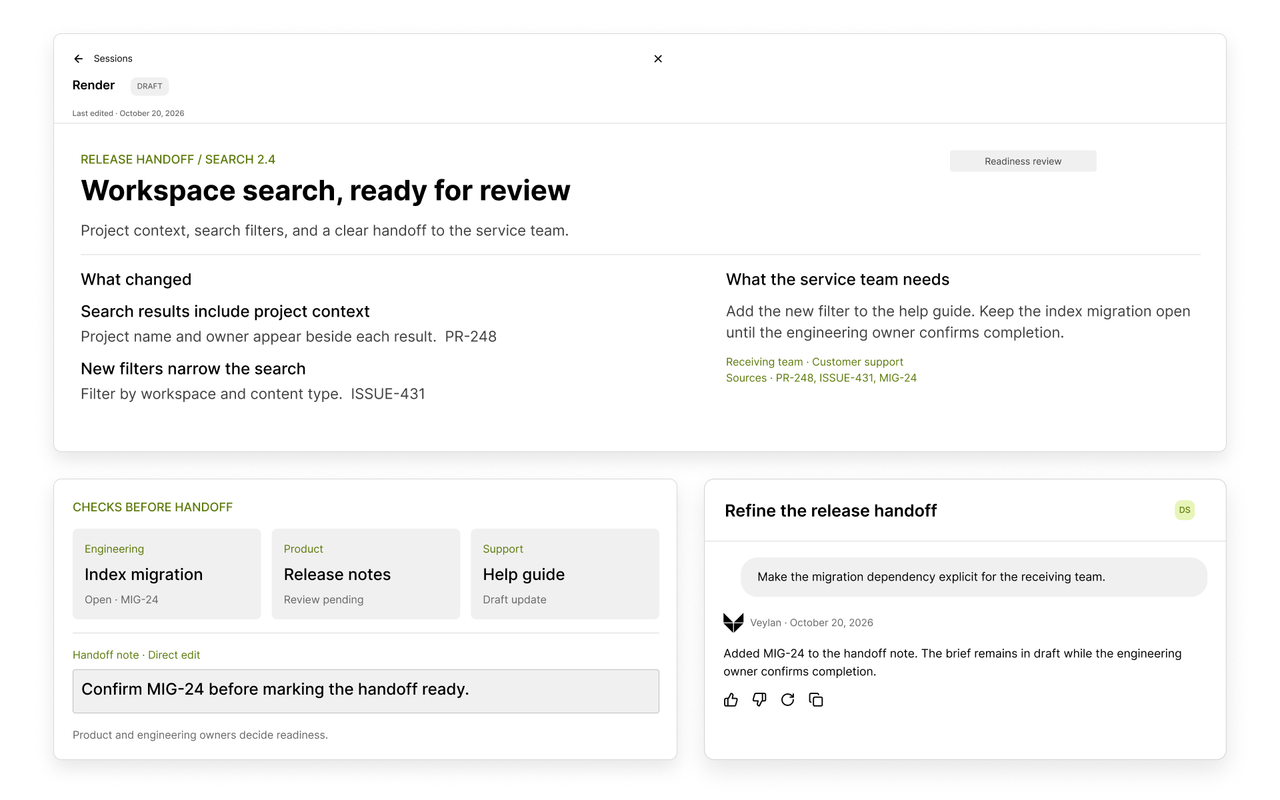Go back to Sessions
Viewport: 1280px width, 800px height.
[113, 59]
